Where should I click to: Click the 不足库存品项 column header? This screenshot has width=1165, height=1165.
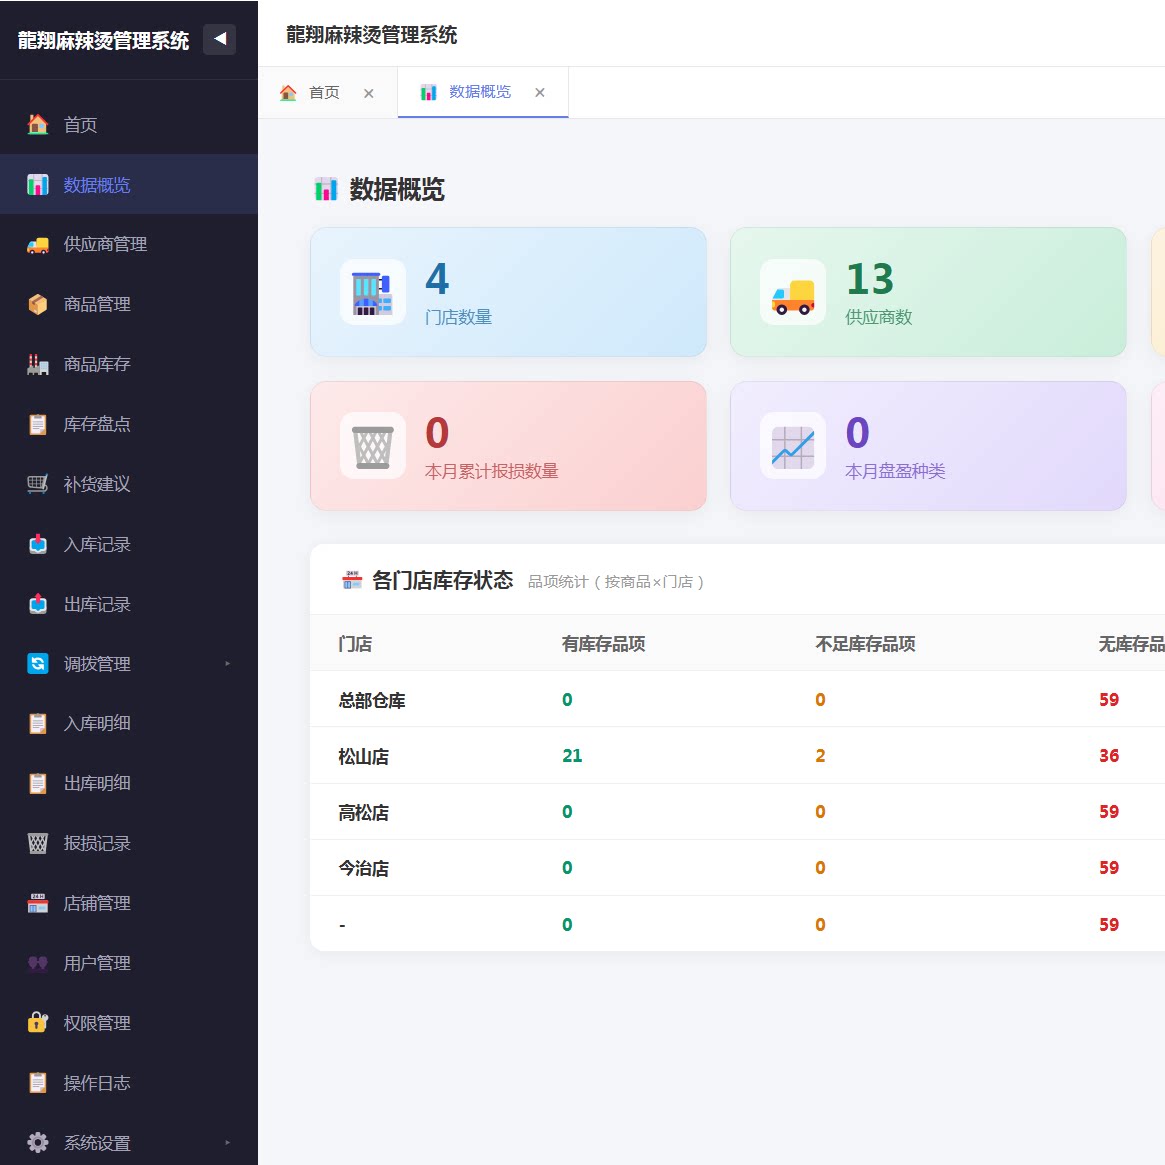(x=865, y=643)
